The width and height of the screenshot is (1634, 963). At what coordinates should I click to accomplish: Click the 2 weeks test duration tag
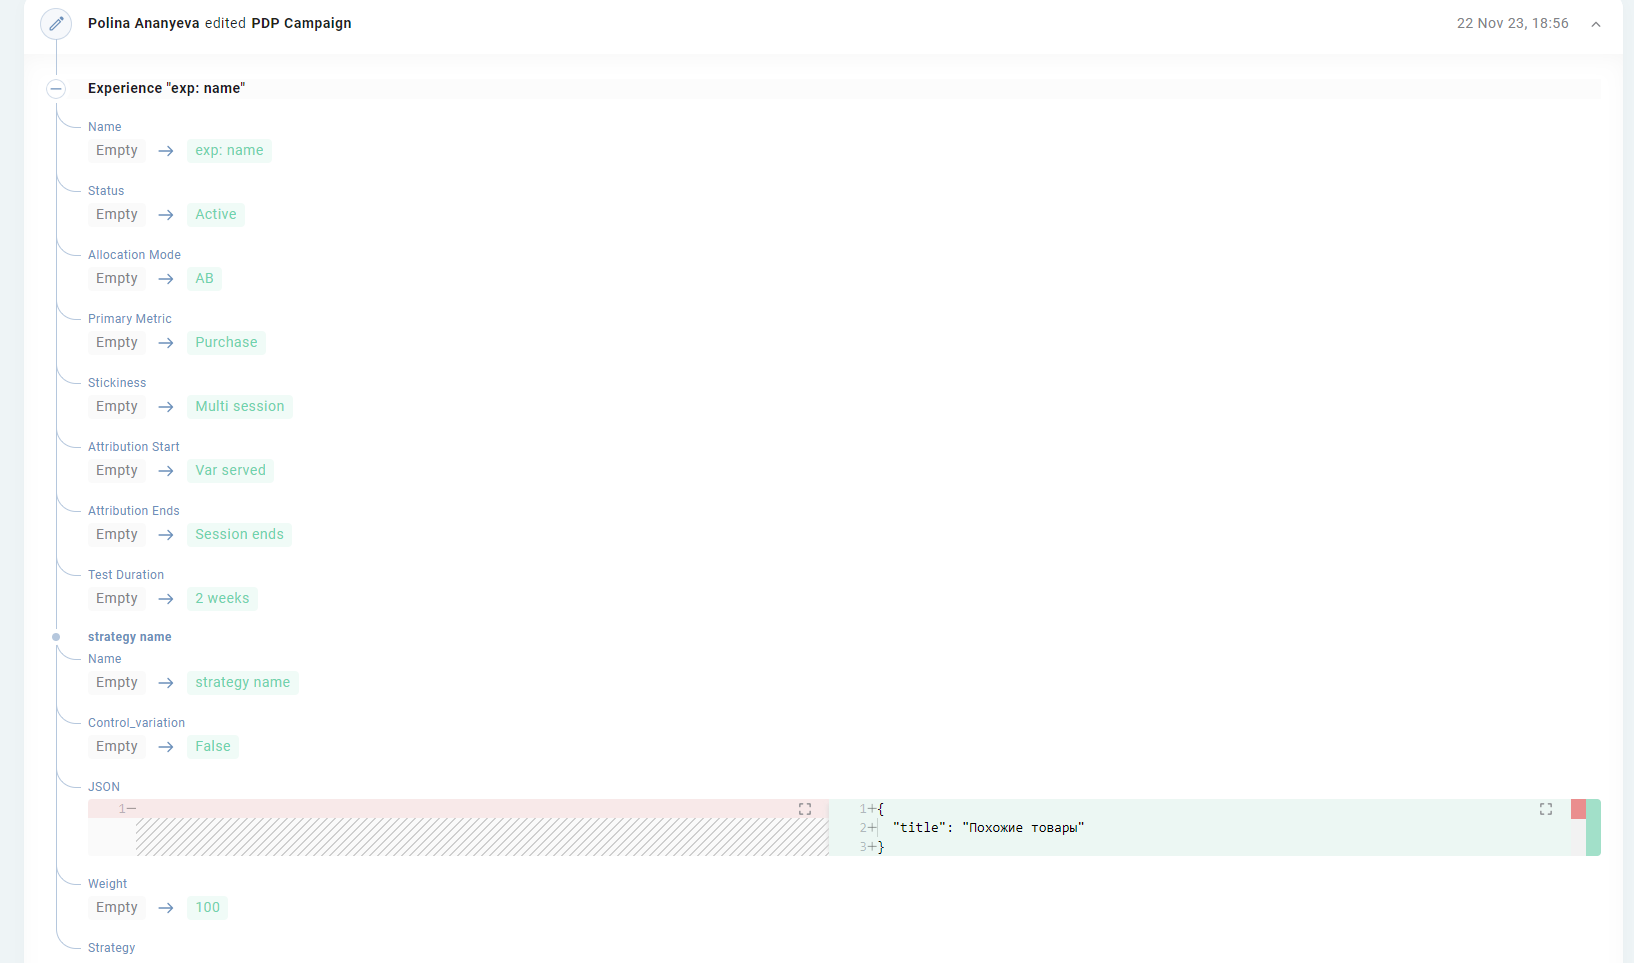[x=222, y=599]
